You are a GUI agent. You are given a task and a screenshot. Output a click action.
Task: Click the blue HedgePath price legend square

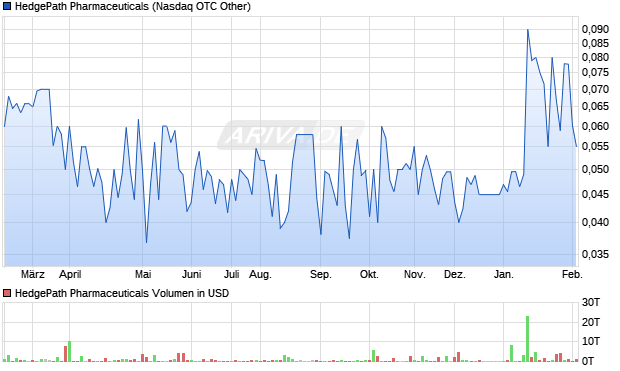click(7, 7)
